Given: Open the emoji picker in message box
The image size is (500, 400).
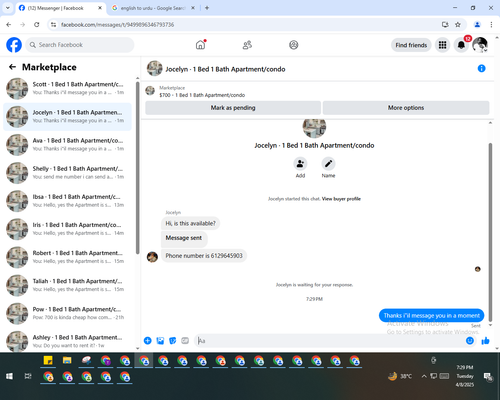Looking at the screenshot, I should 470,341.
